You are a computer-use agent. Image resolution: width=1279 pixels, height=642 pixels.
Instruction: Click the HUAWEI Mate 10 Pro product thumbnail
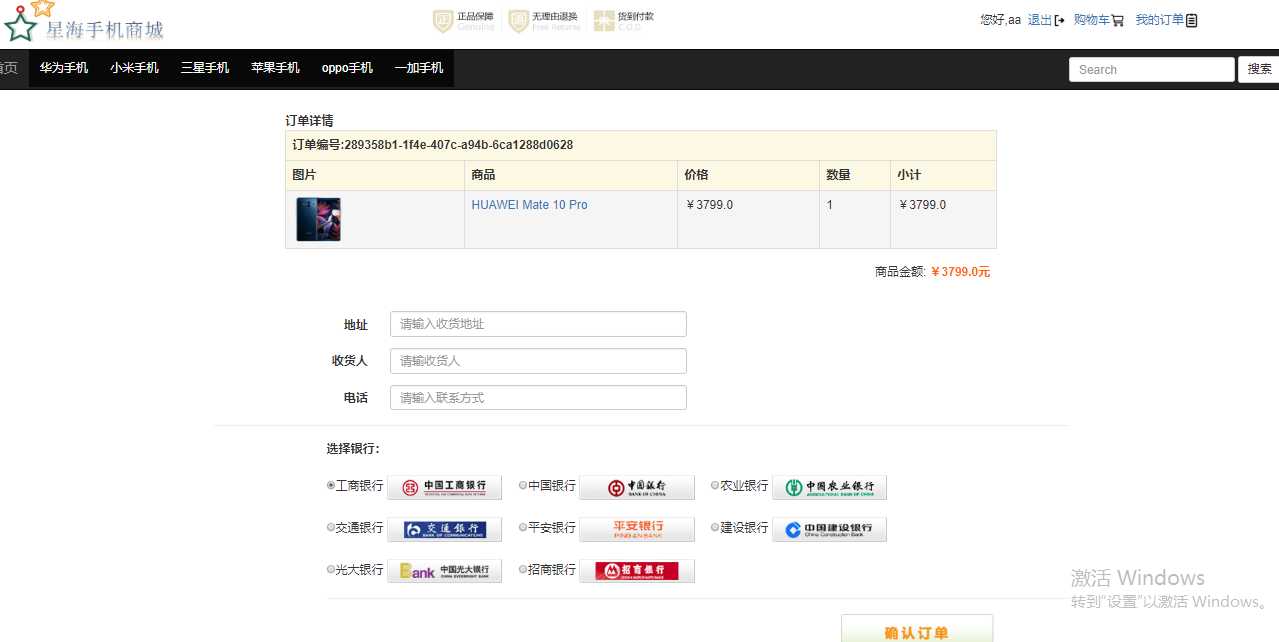pos(318,219)
